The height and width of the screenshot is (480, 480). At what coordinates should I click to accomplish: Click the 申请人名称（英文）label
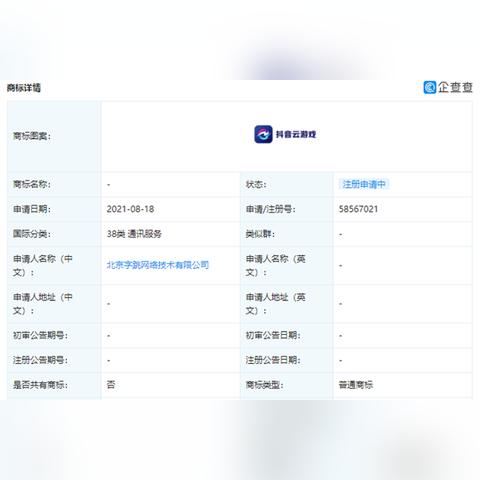(x=275, y=265)
